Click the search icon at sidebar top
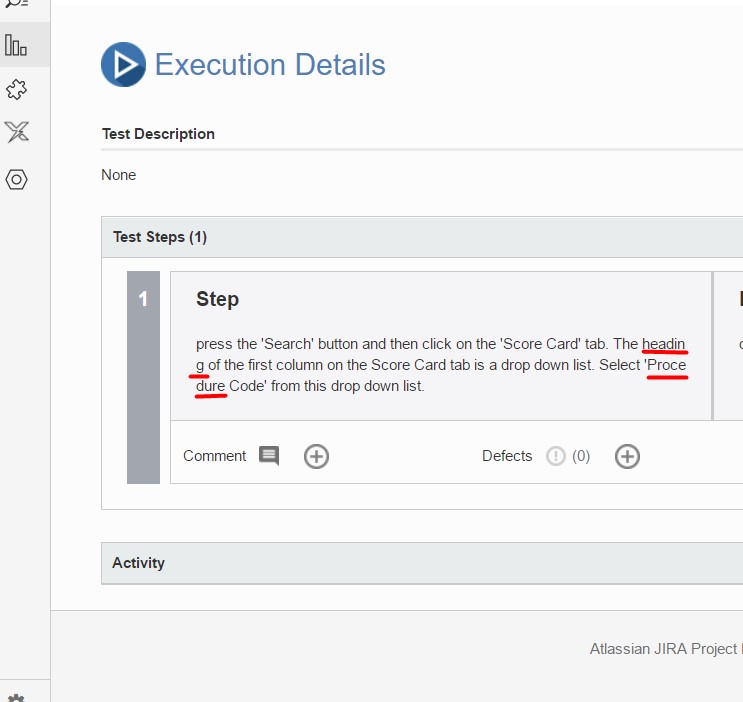743x702 pixels. pos(17,4)
